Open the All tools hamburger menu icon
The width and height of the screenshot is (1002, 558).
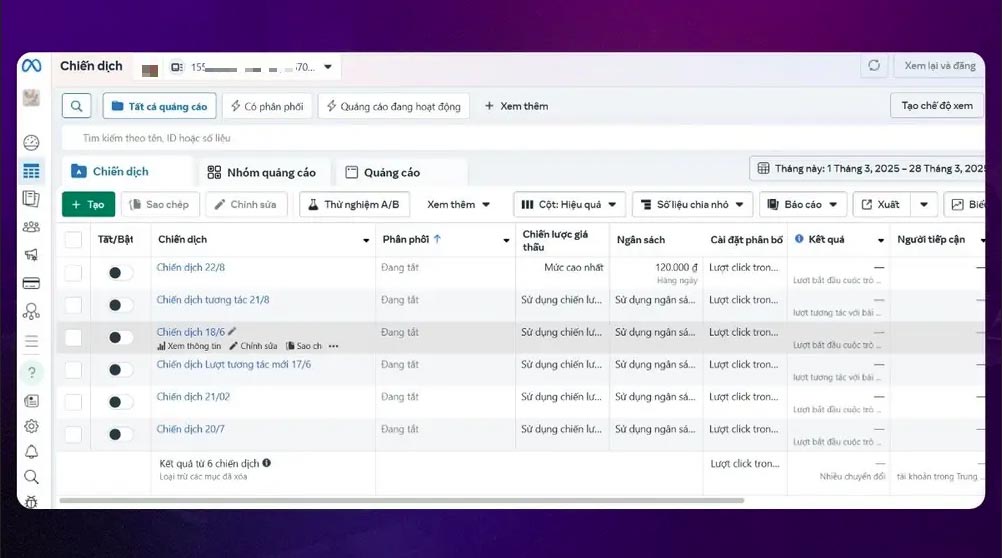tap(31, 341)
